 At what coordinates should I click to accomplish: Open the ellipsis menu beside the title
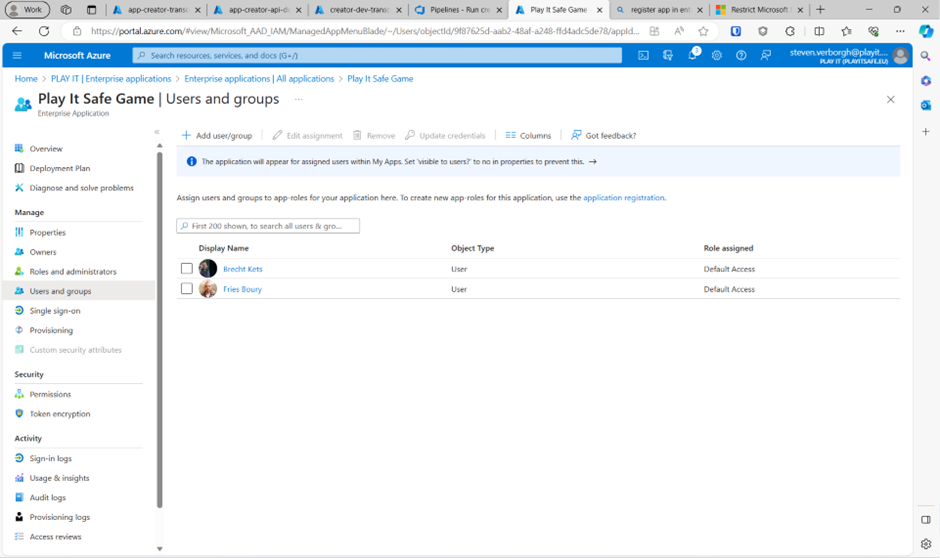click(x=298, y=100)
